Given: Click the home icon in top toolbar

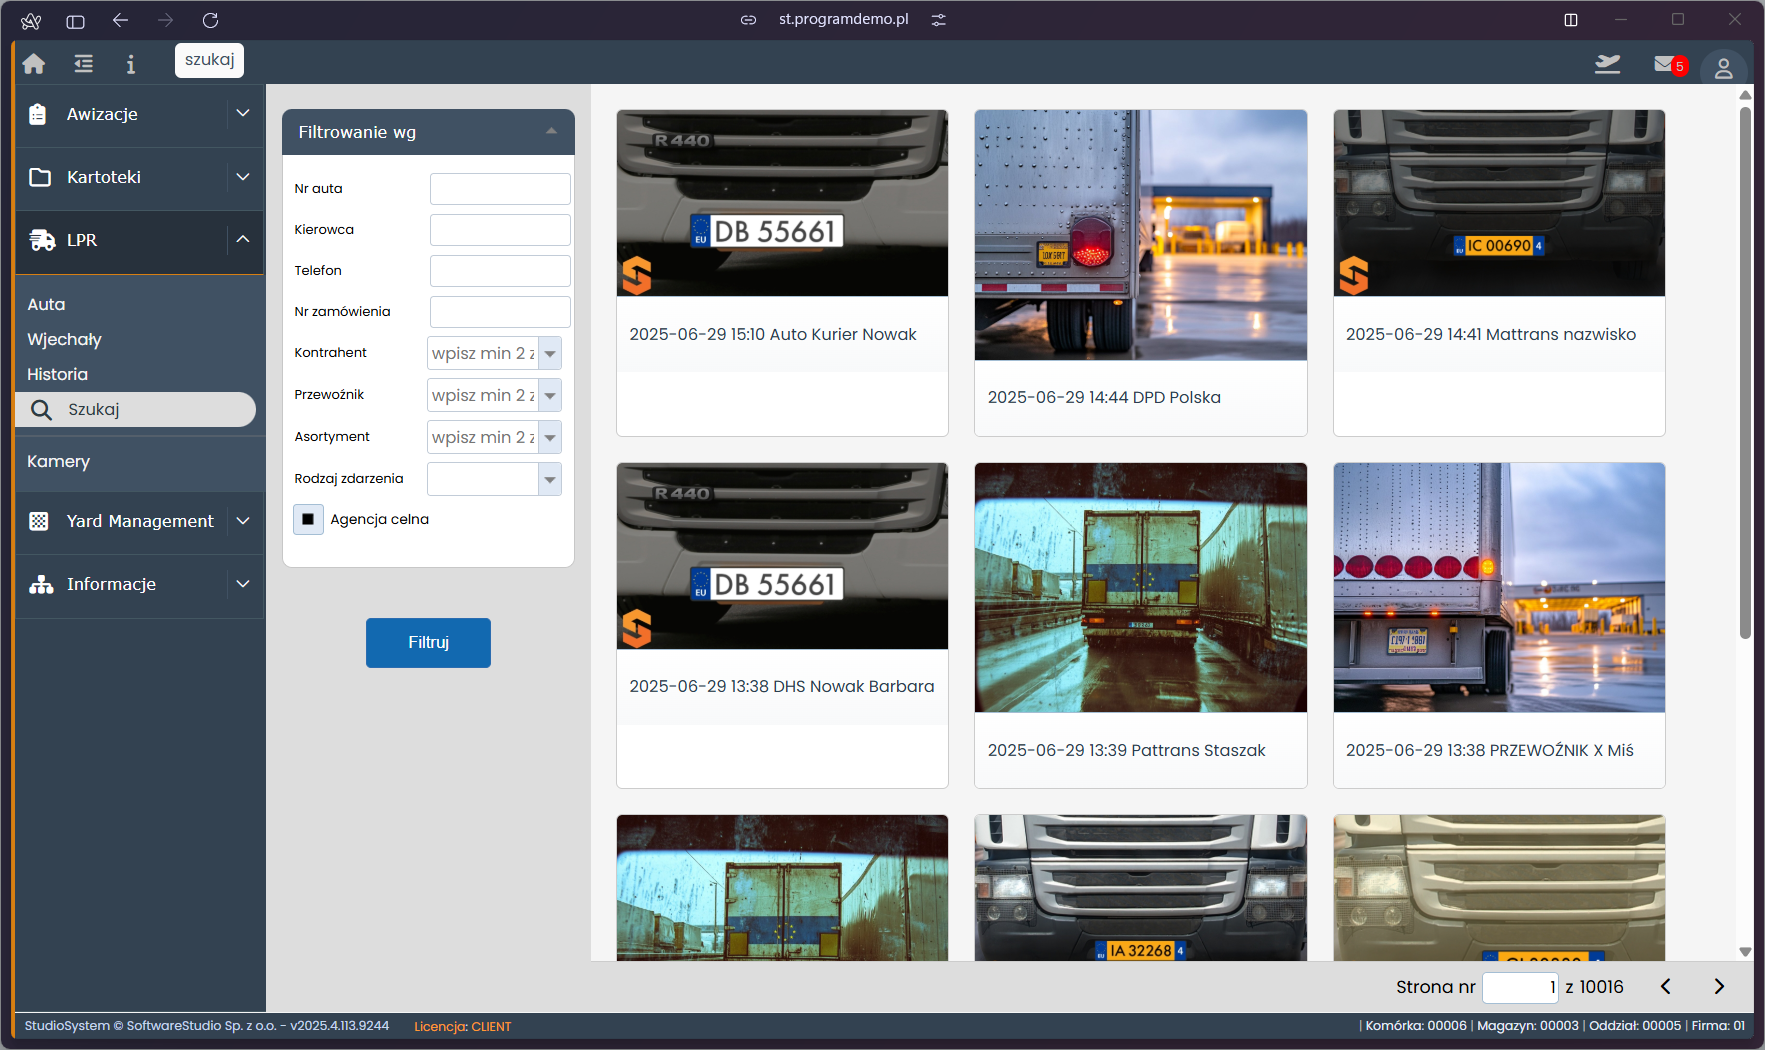Looking at the screenshot, I should [34, 64].
